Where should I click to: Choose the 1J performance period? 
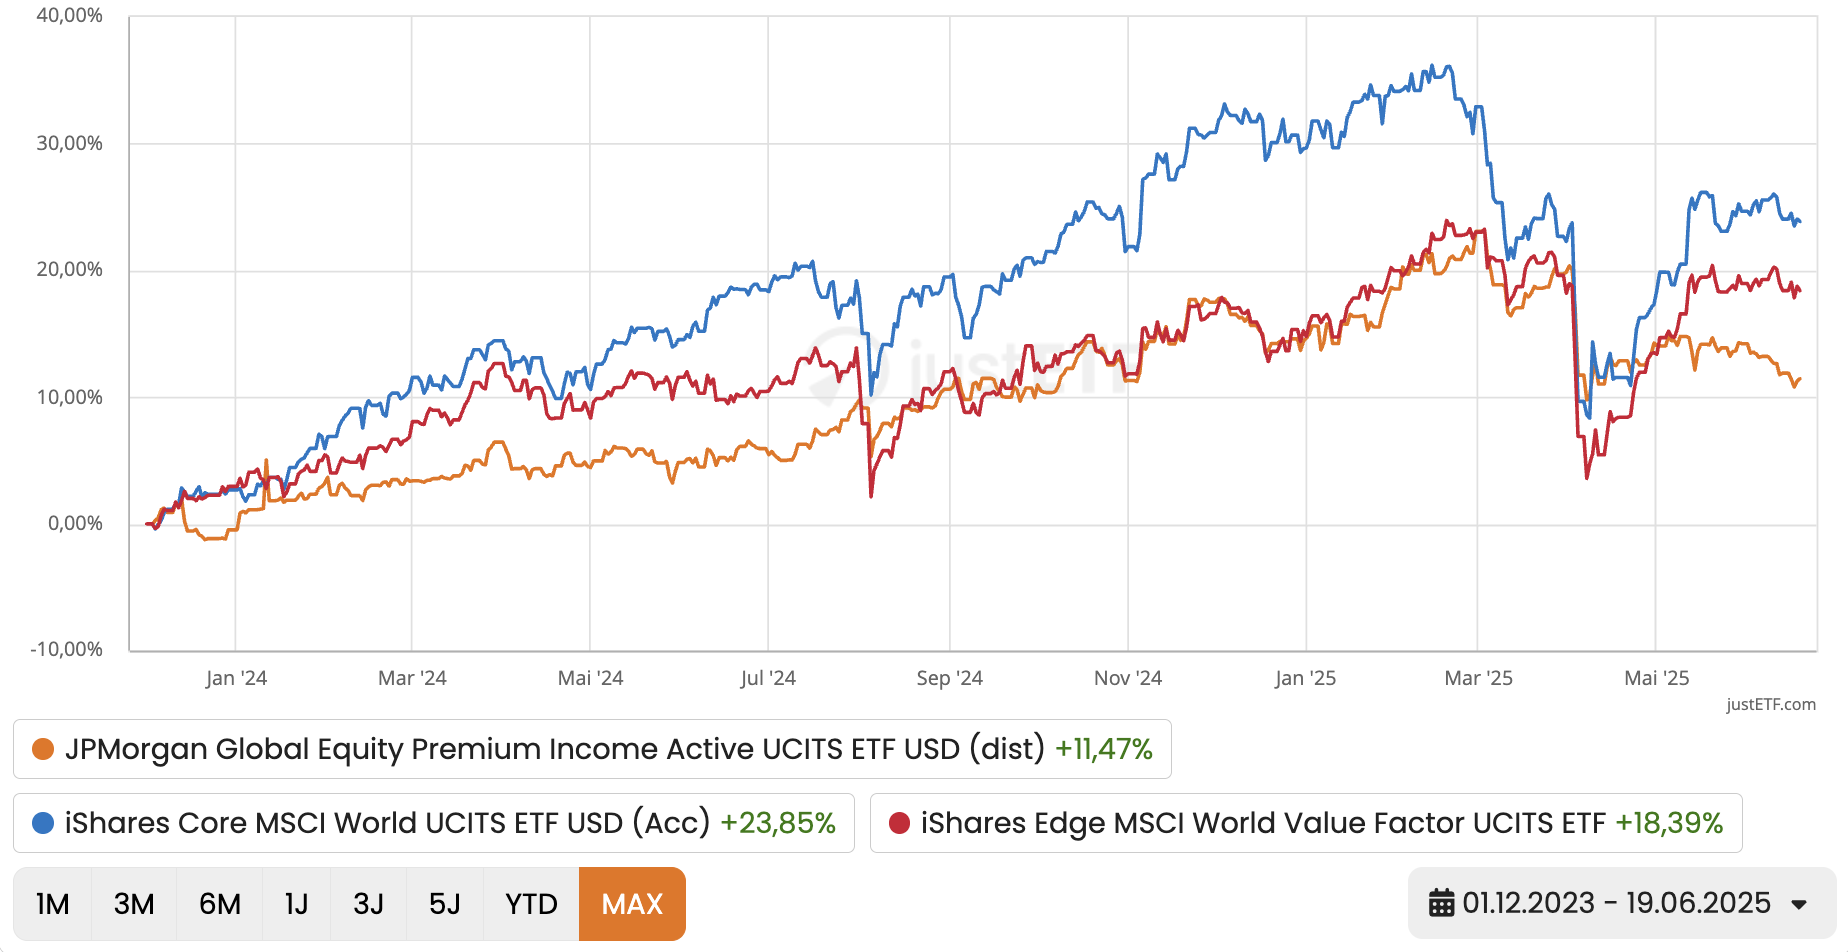tap(297, 903)
